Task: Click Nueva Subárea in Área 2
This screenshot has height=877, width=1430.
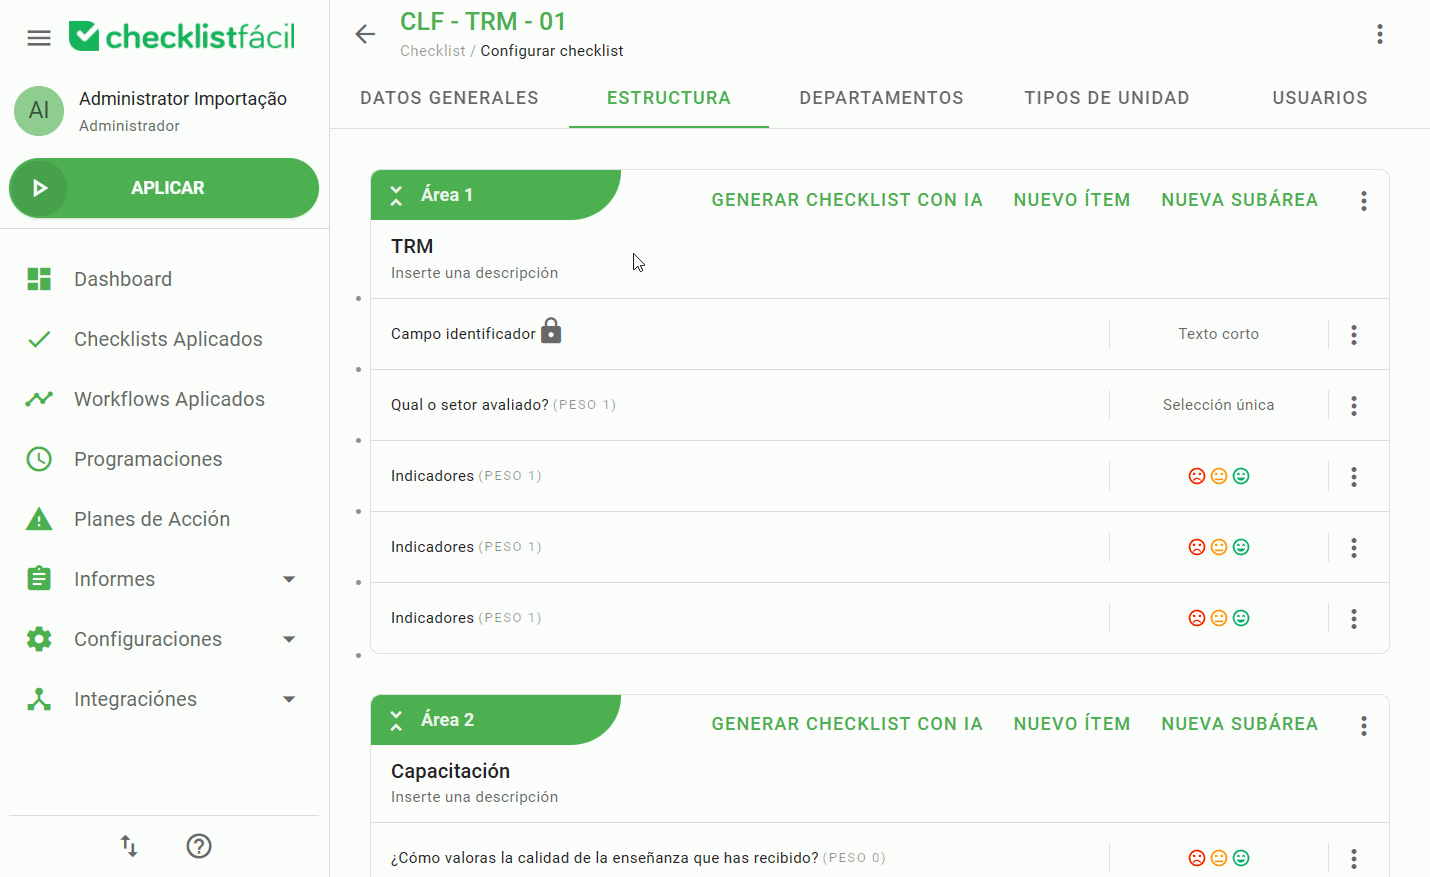Action: pyautogui.click(x=1240, y=724)
